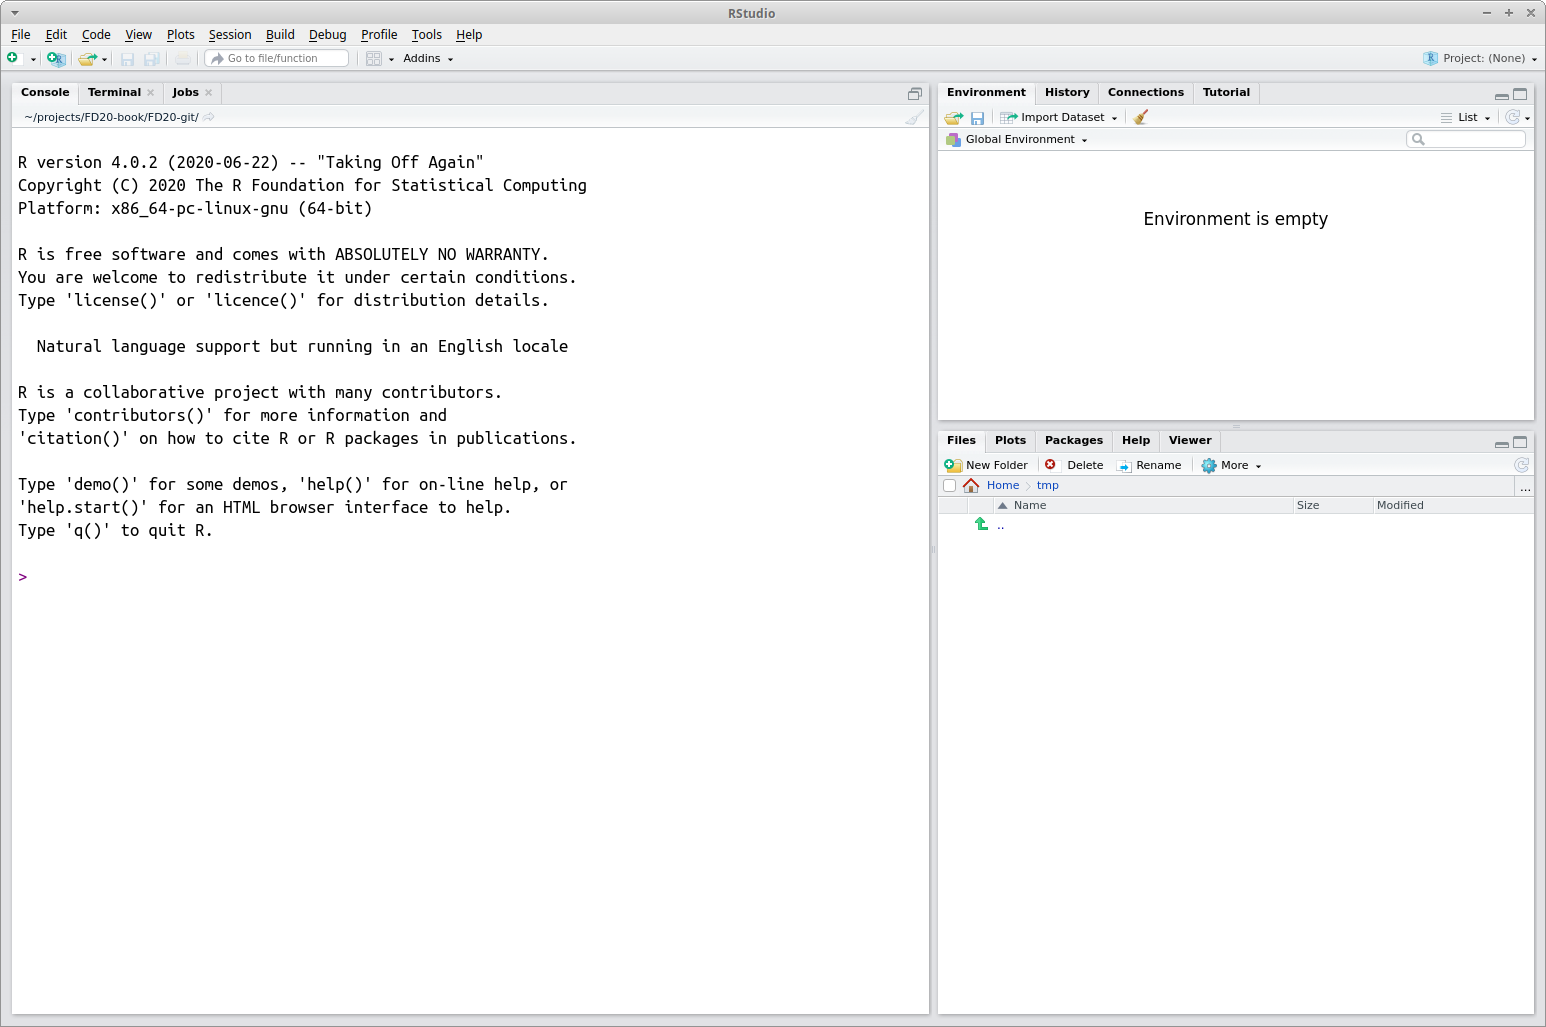Switch to the Jobs tab
Image resolution: width=1546 pixels, height=1027 pixels.
[185, 92]
